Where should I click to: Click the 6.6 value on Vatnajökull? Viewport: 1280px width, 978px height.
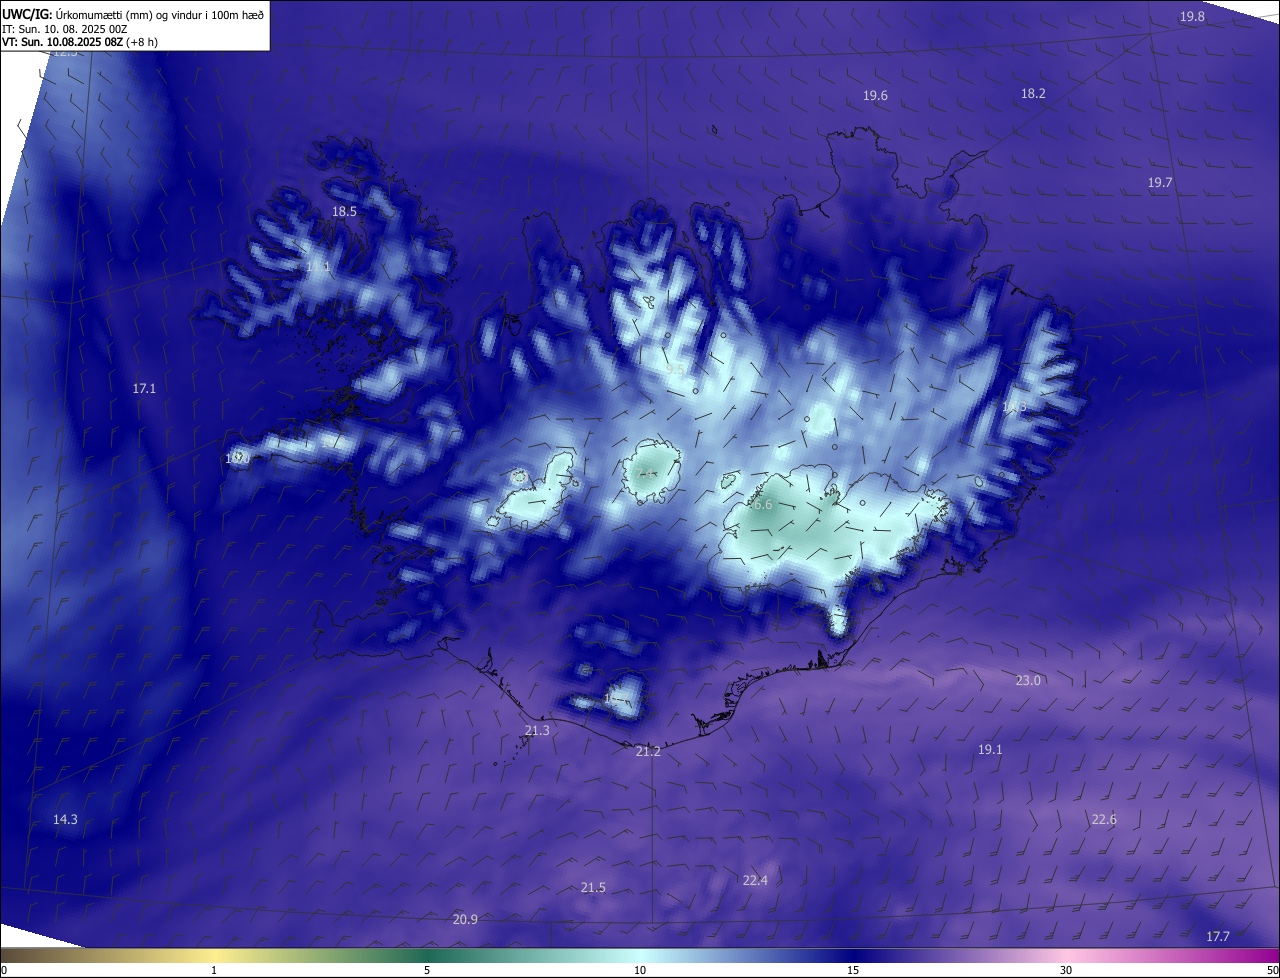pos(763,505)
